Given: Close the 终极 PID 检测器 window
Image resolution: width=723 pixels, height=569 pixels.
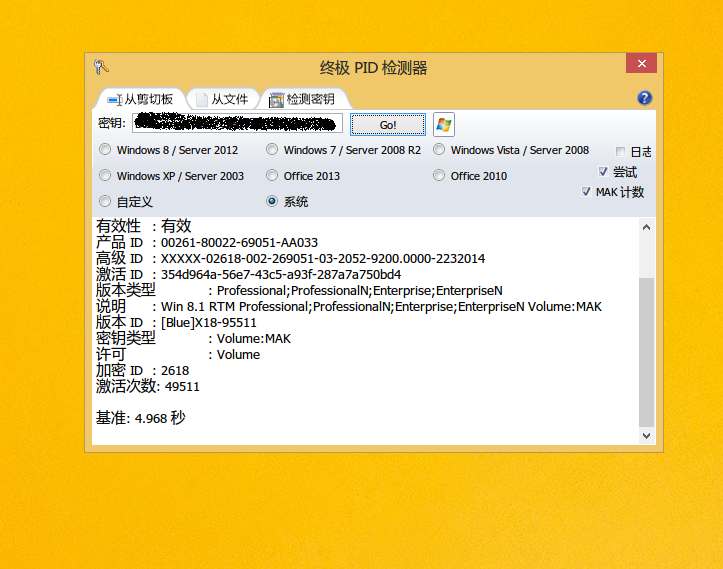Looking at the screenshot, I should [641, 64].
